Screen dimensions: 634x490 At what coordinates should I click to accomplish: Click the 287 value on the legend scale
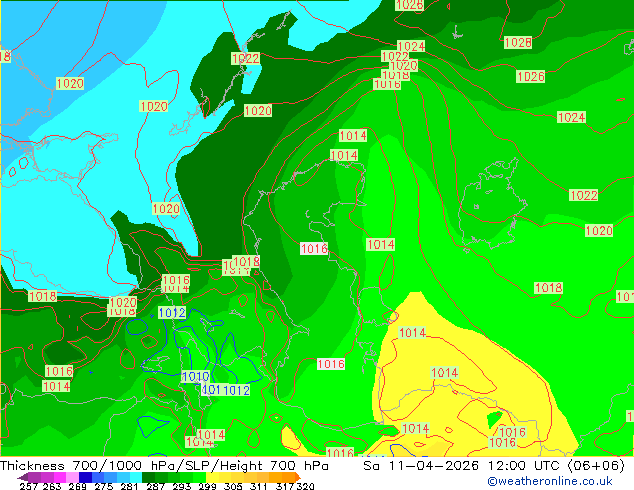coord(155,486)
